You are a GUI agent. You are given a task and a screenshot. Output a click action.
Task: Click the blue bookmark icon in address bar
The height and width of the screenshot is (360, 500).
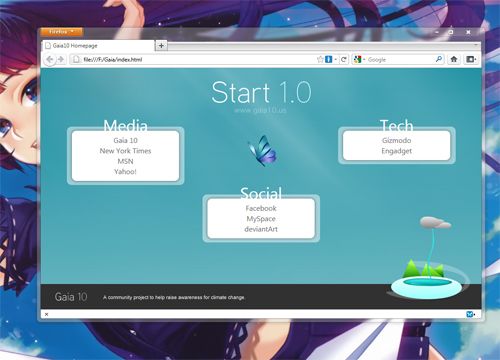pos(329,59)
